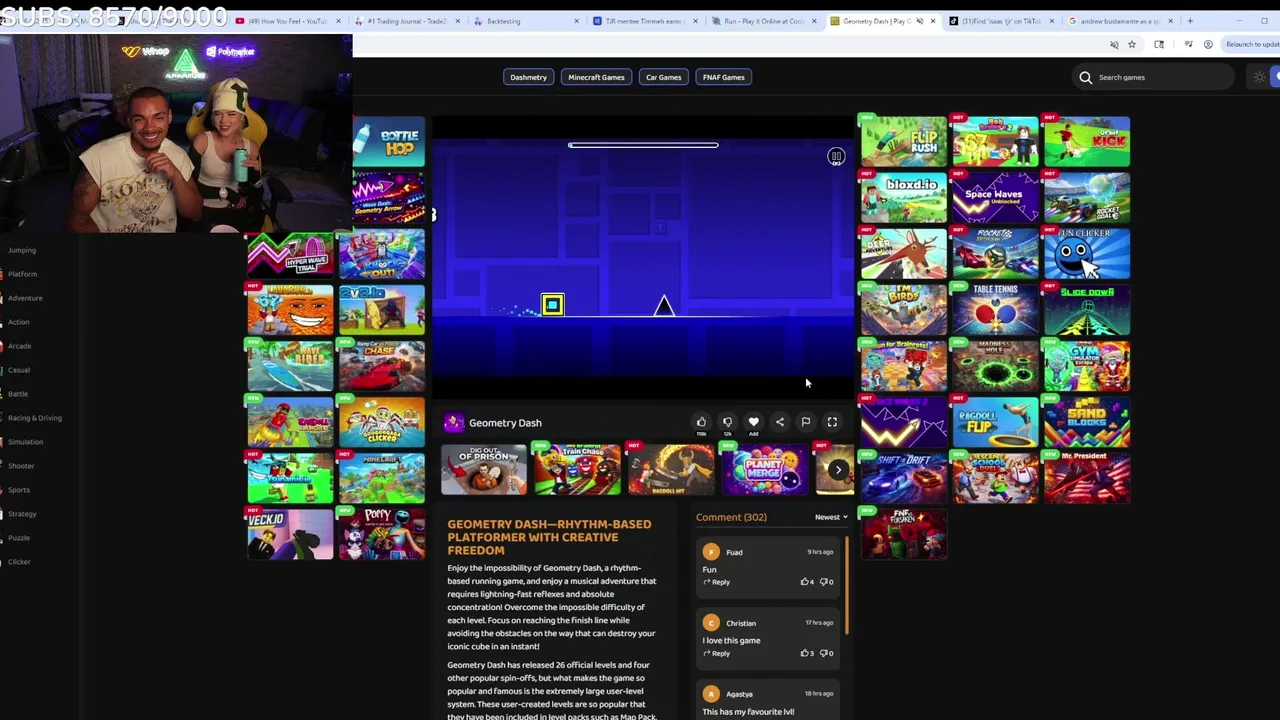Toggle the light/dark theme sun icon

(x=1259, y=77)
